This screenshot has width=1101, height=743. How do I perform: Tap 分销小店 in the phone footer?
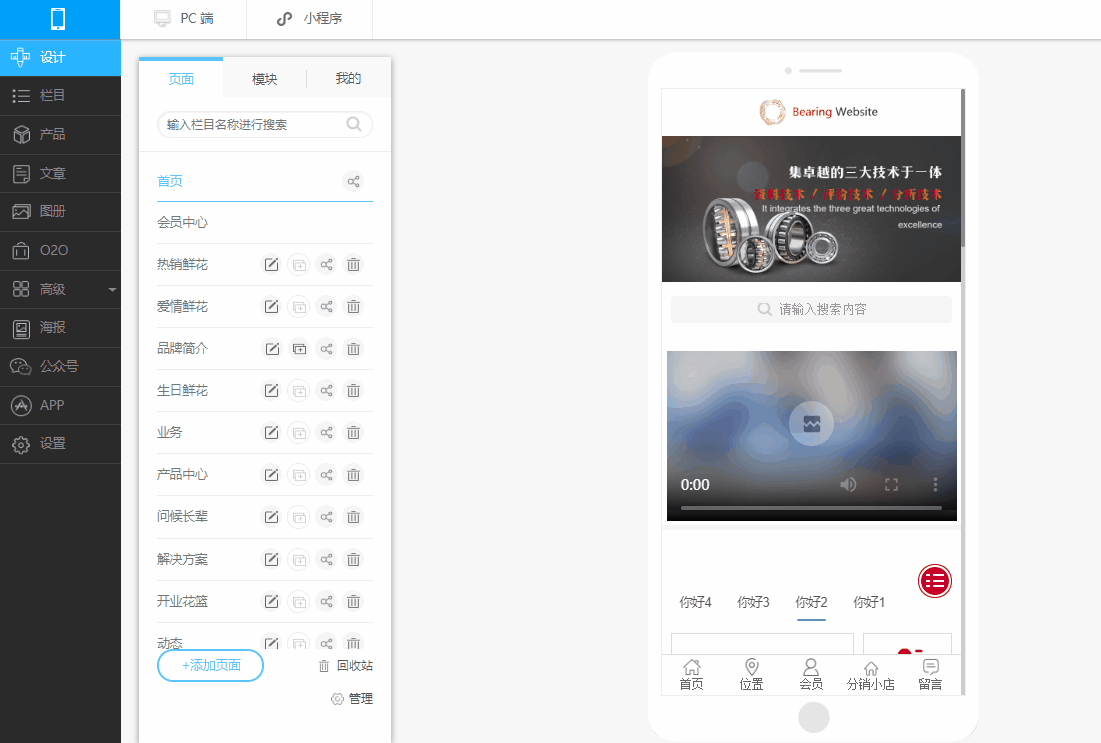871,675
